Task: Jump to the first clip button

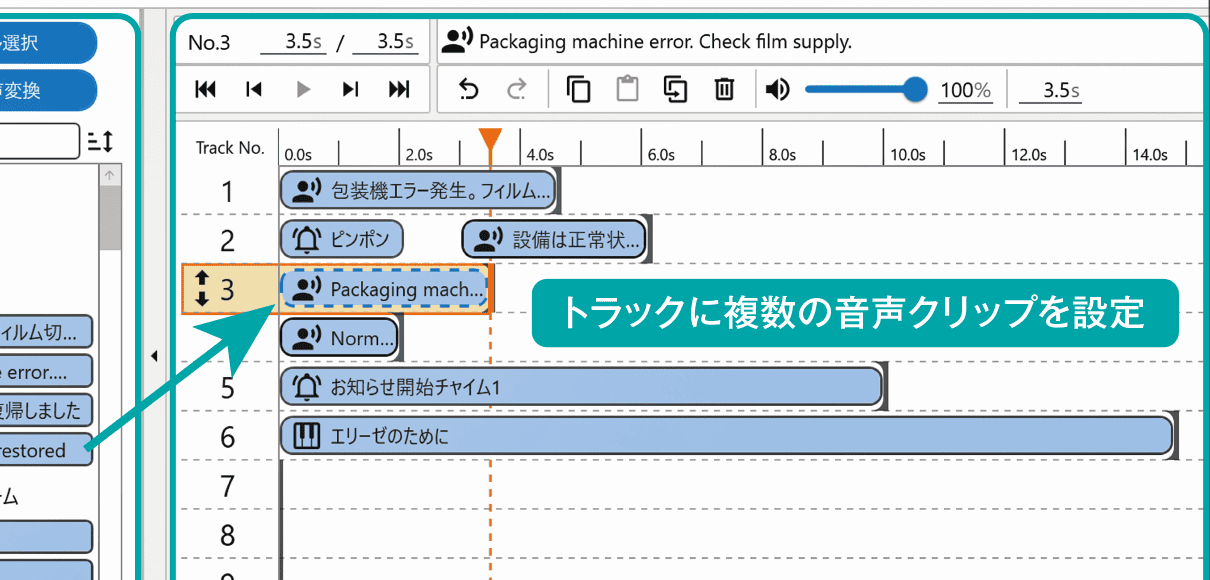Action: (x=206, y=90)
